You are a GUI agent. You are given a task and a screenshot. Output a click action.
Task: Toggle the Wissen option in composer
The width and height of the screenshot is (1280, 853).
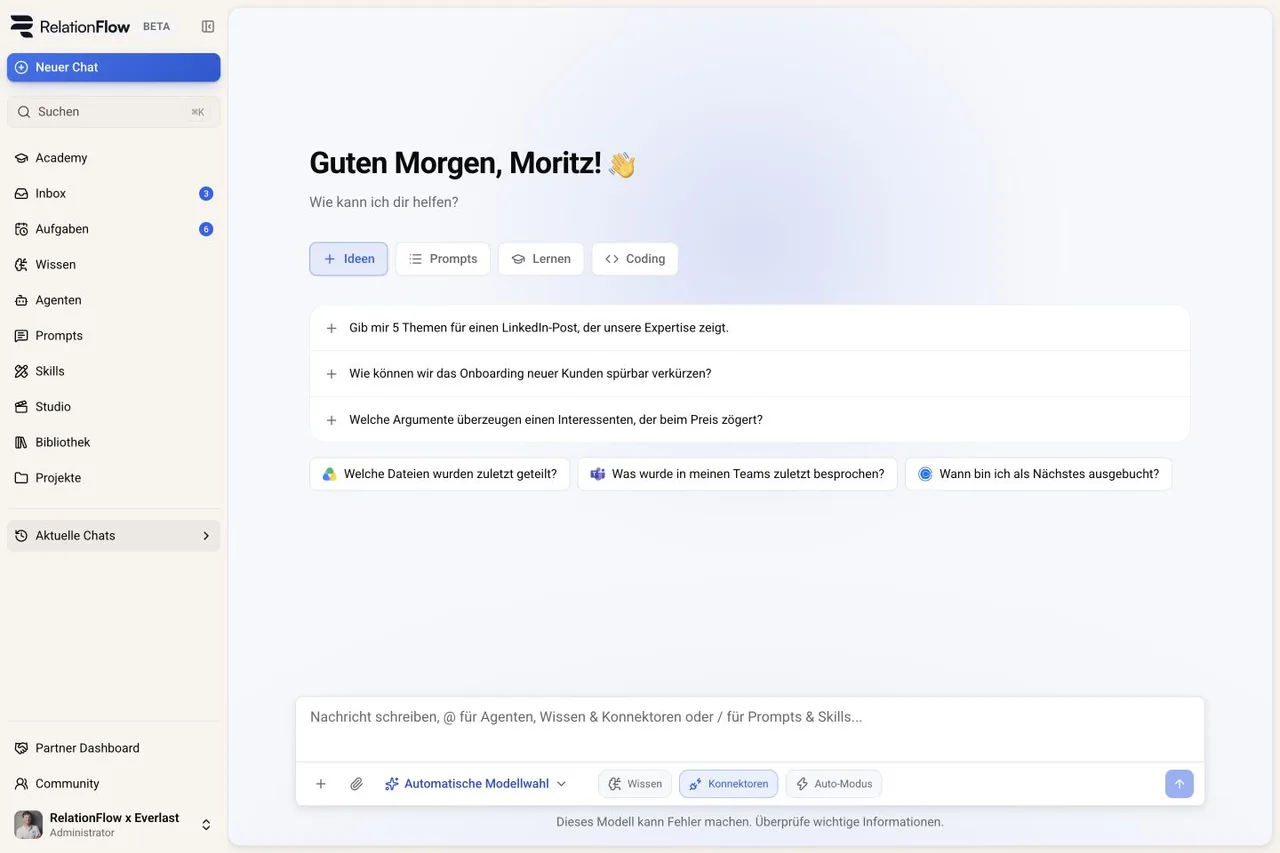[x=635, y=784]
